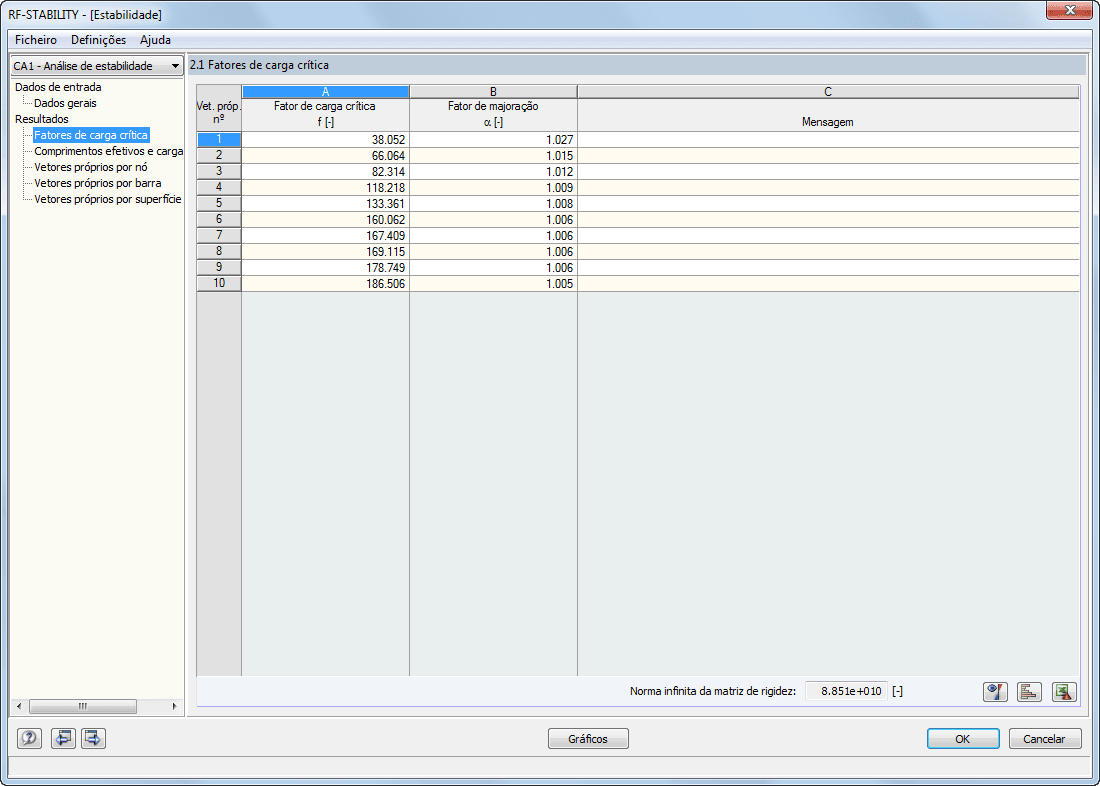The height and width of the screenshot is (786, 1100).
Task: Open the Ficheiro menu
Action: [x=36, y=40]
